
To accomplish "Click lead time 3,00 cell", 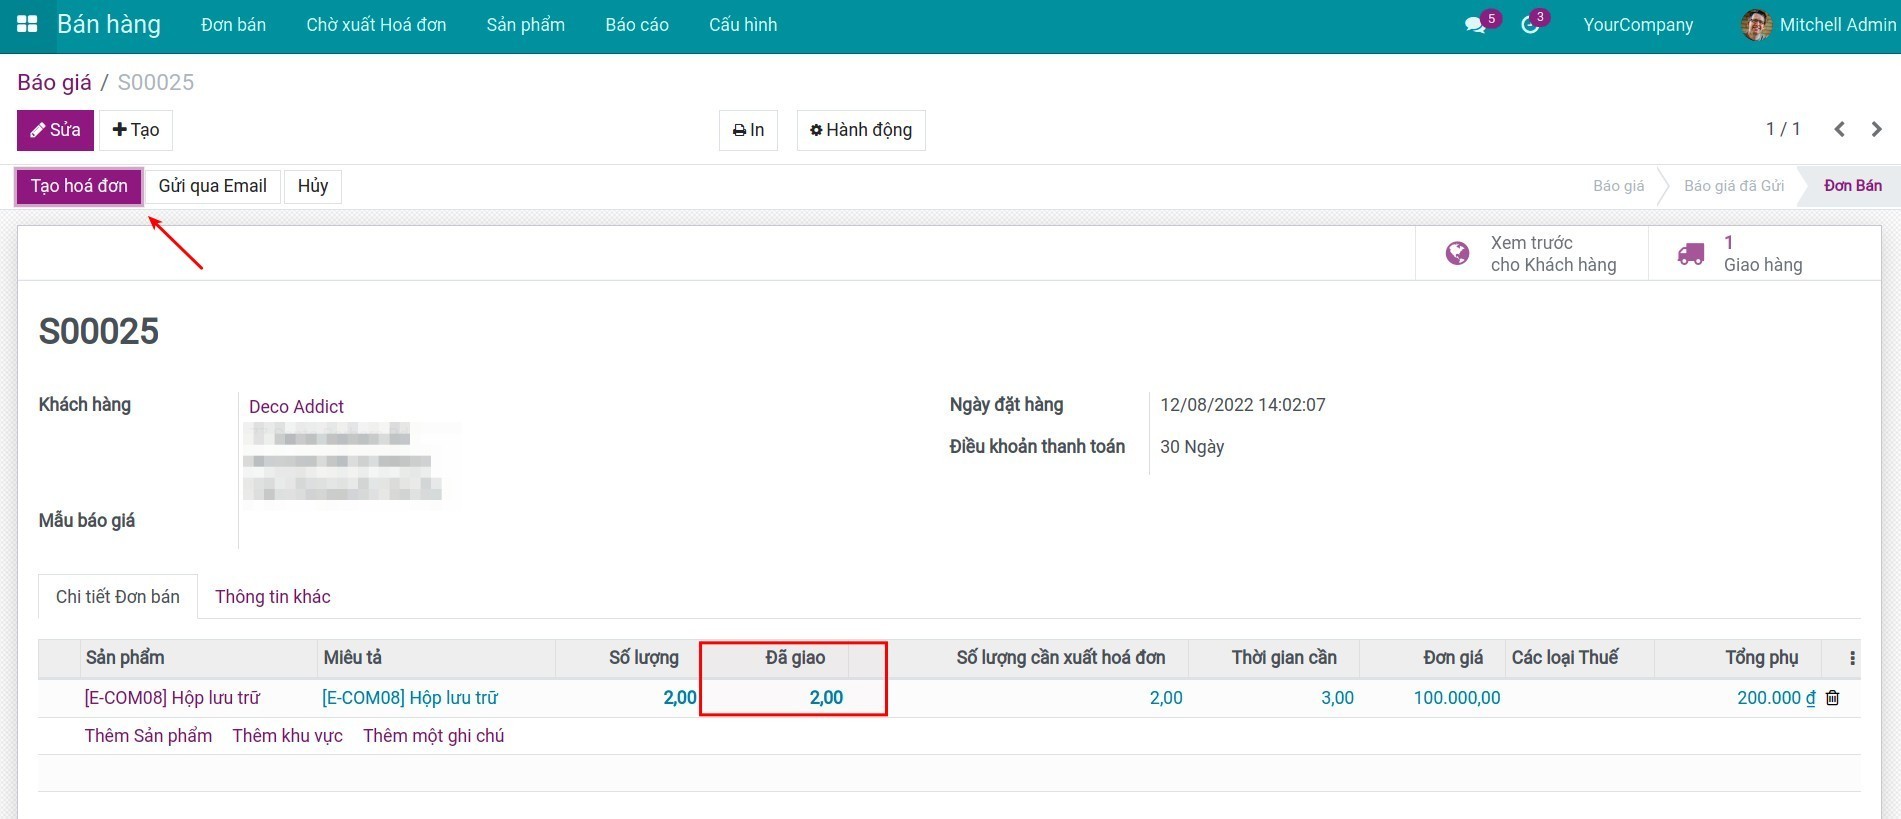I will 1337,698.
